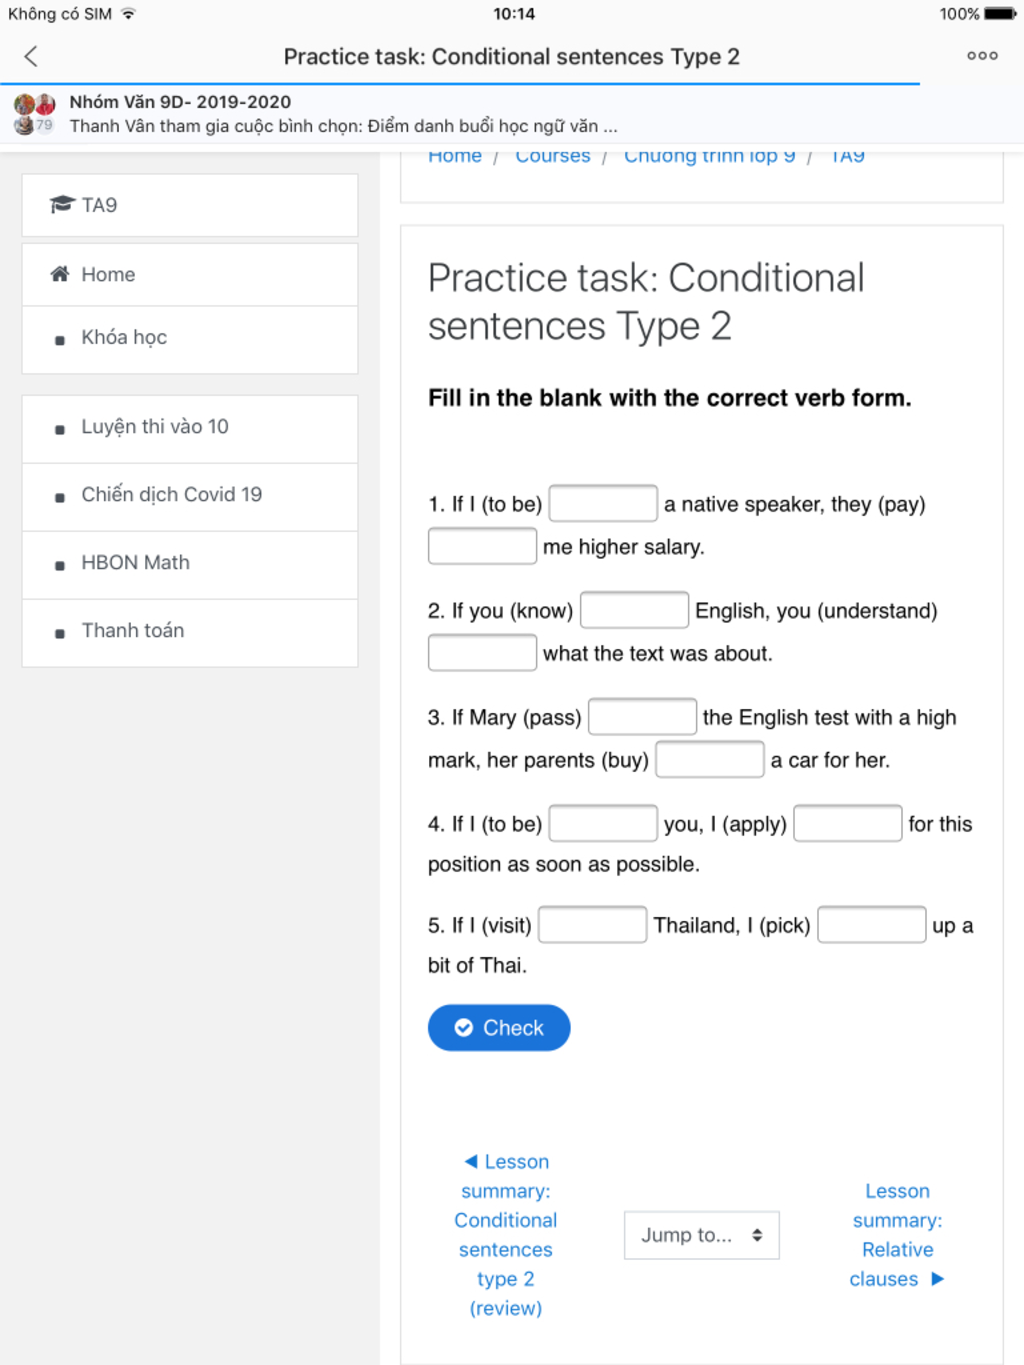Tap the left arrow for previous lesson

(x=471, y=1162)
